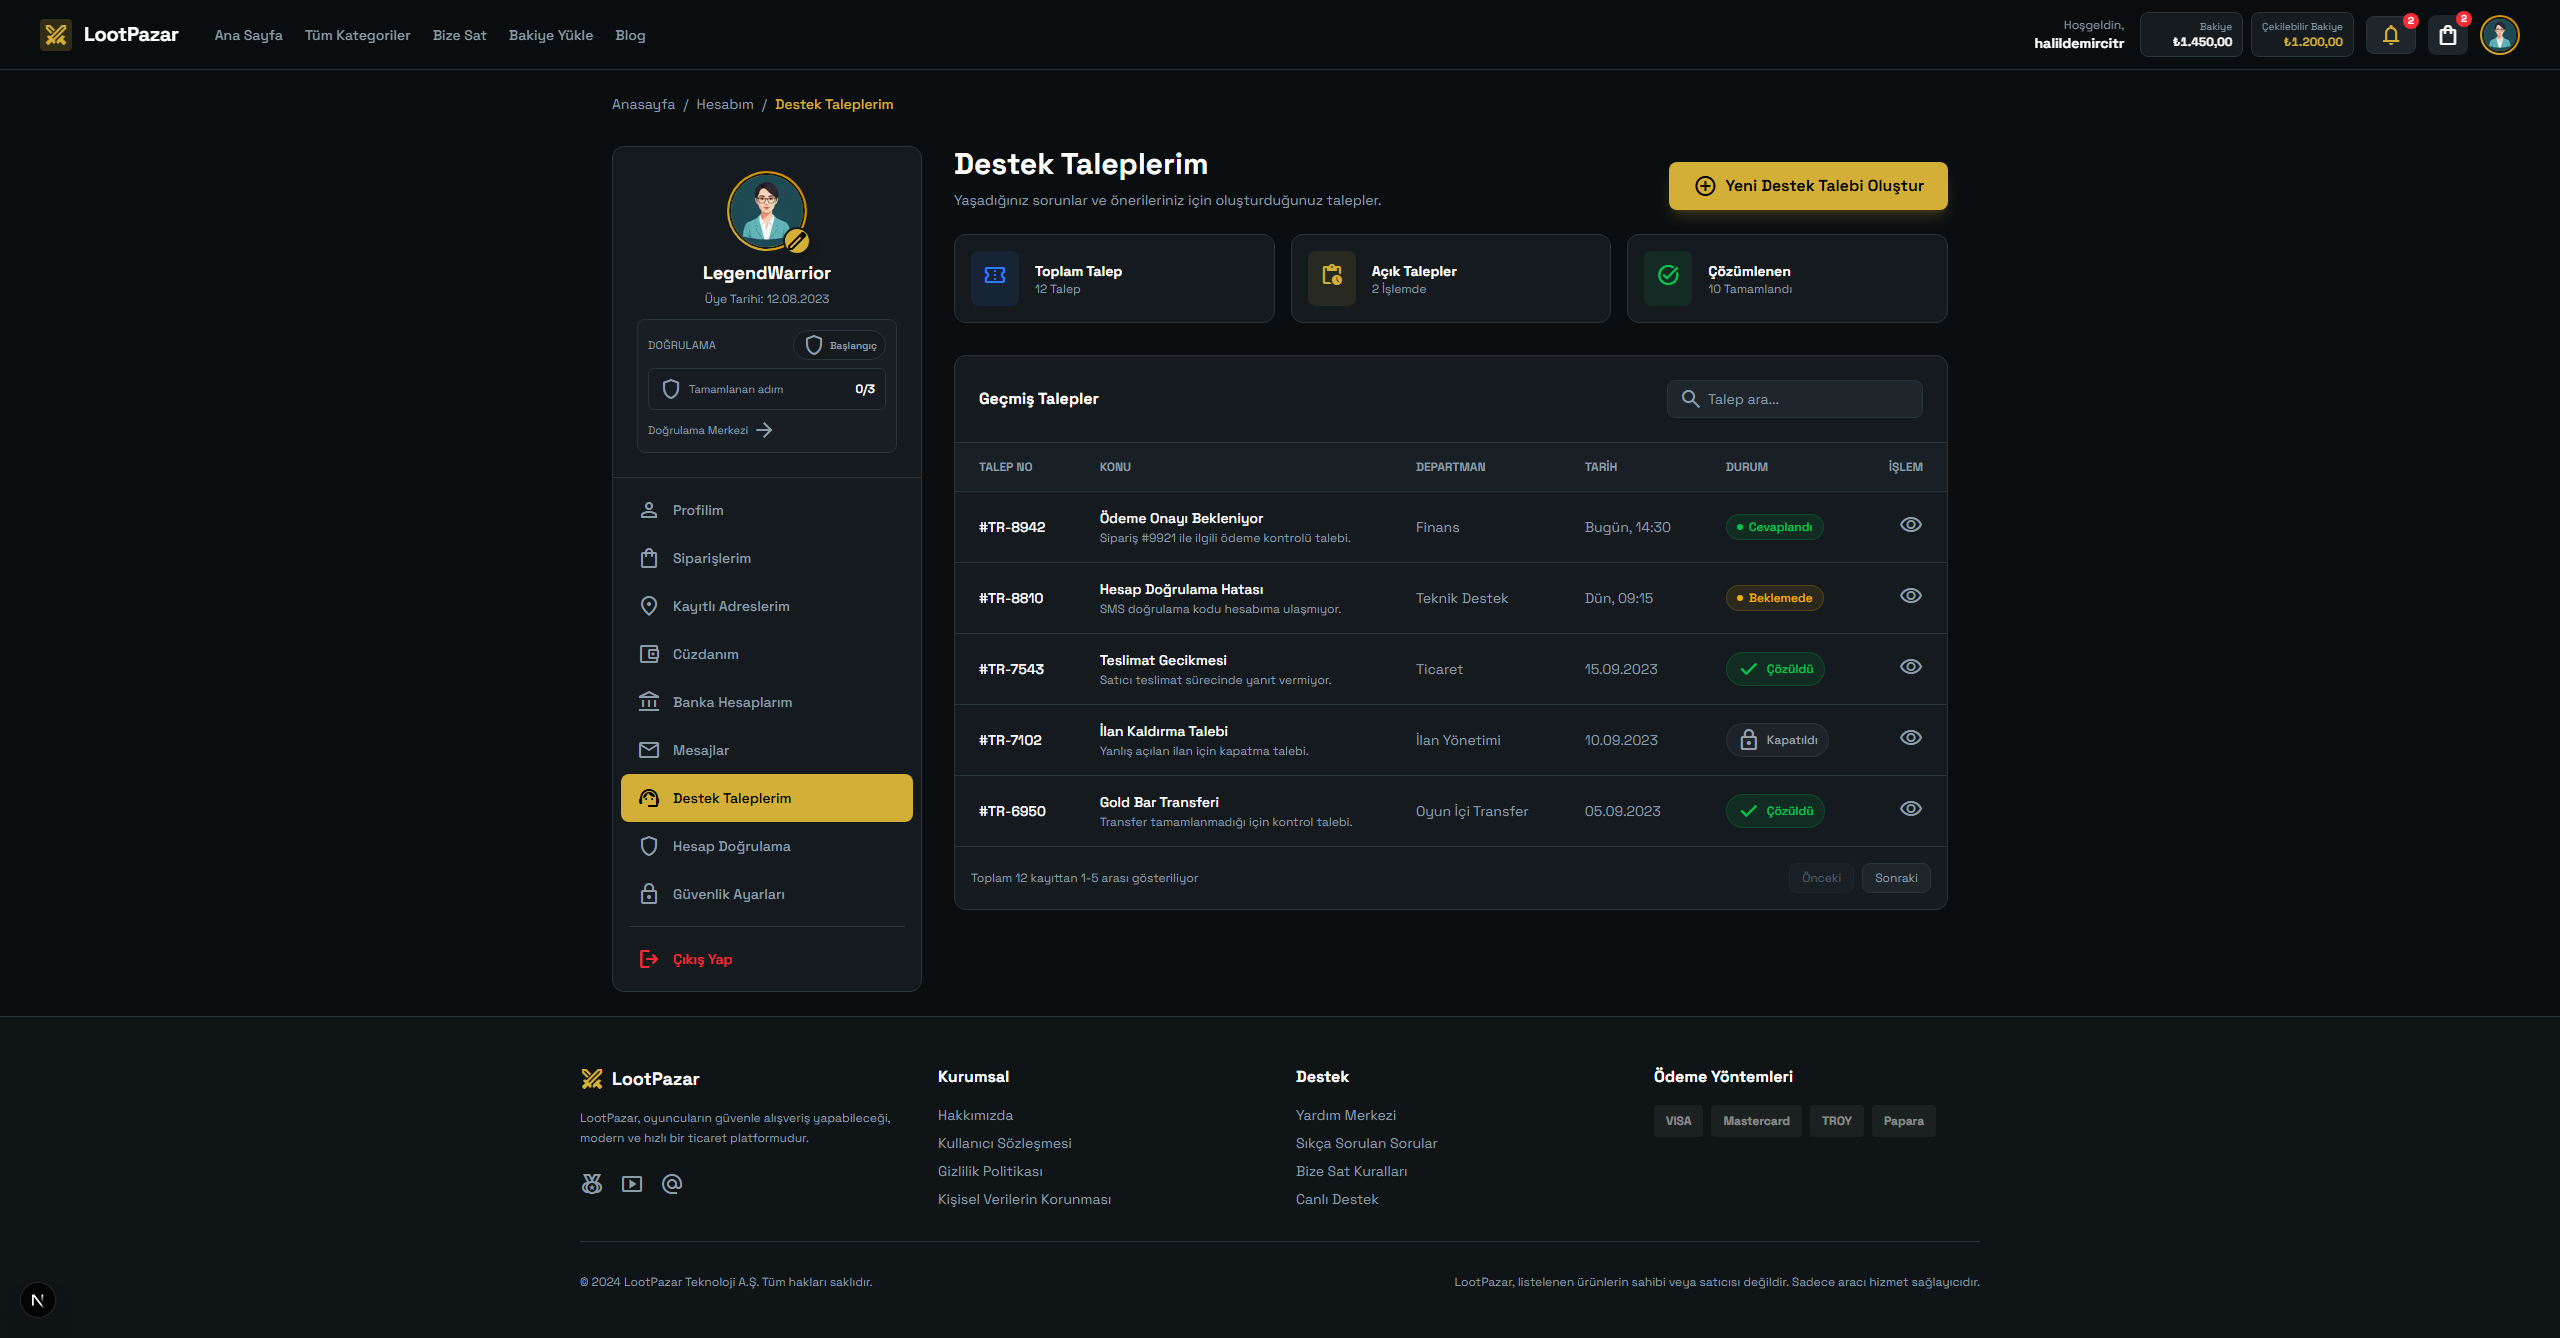This screenshot has height=1338, width=2560.
Task: Open the Tüm Kategoriler nav link
Action: (357, 35)
